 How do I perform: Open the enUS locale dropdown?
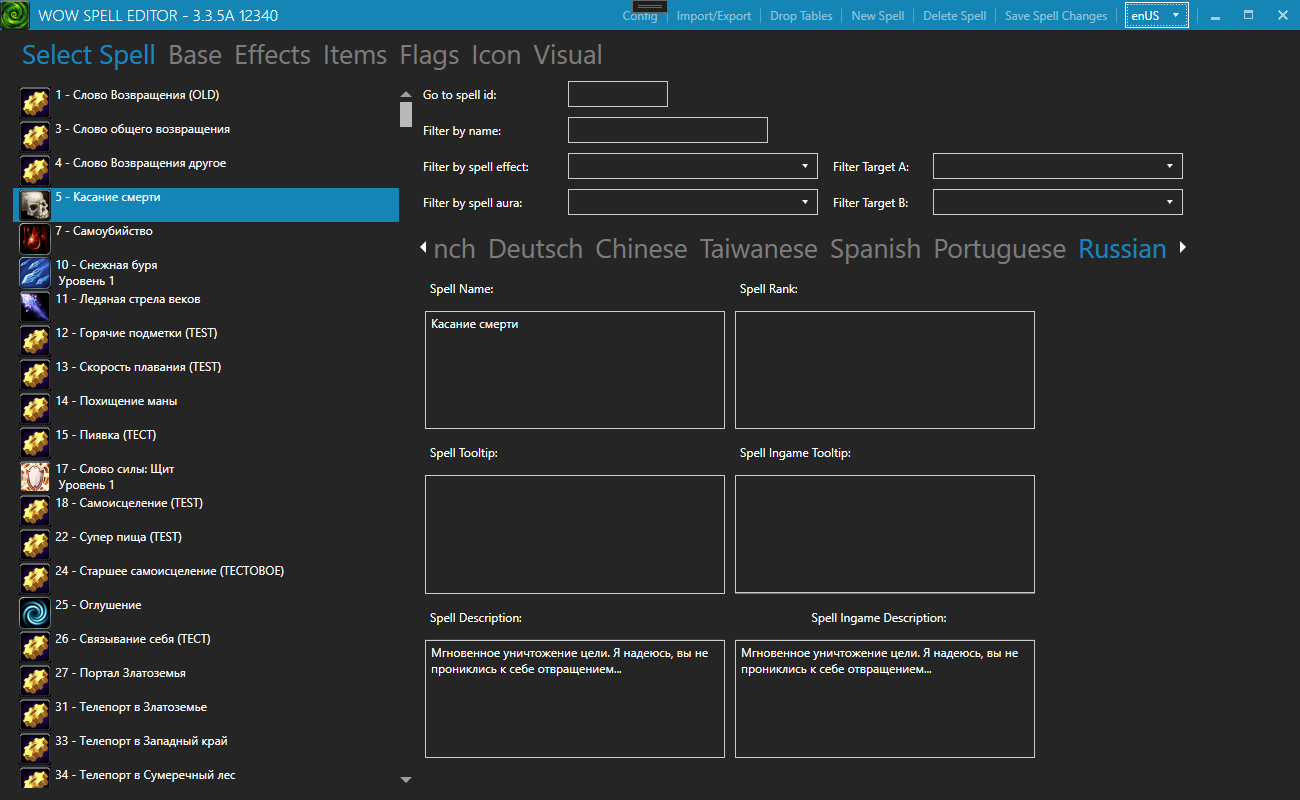tap(1156, 15)
